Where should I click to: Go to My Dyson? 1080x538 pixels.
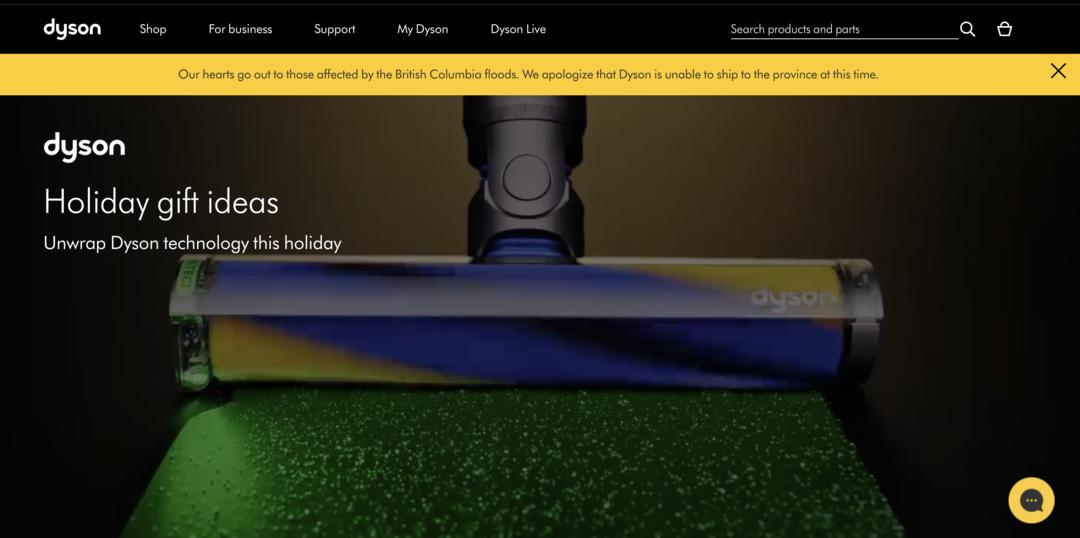[x=423, y=29]
